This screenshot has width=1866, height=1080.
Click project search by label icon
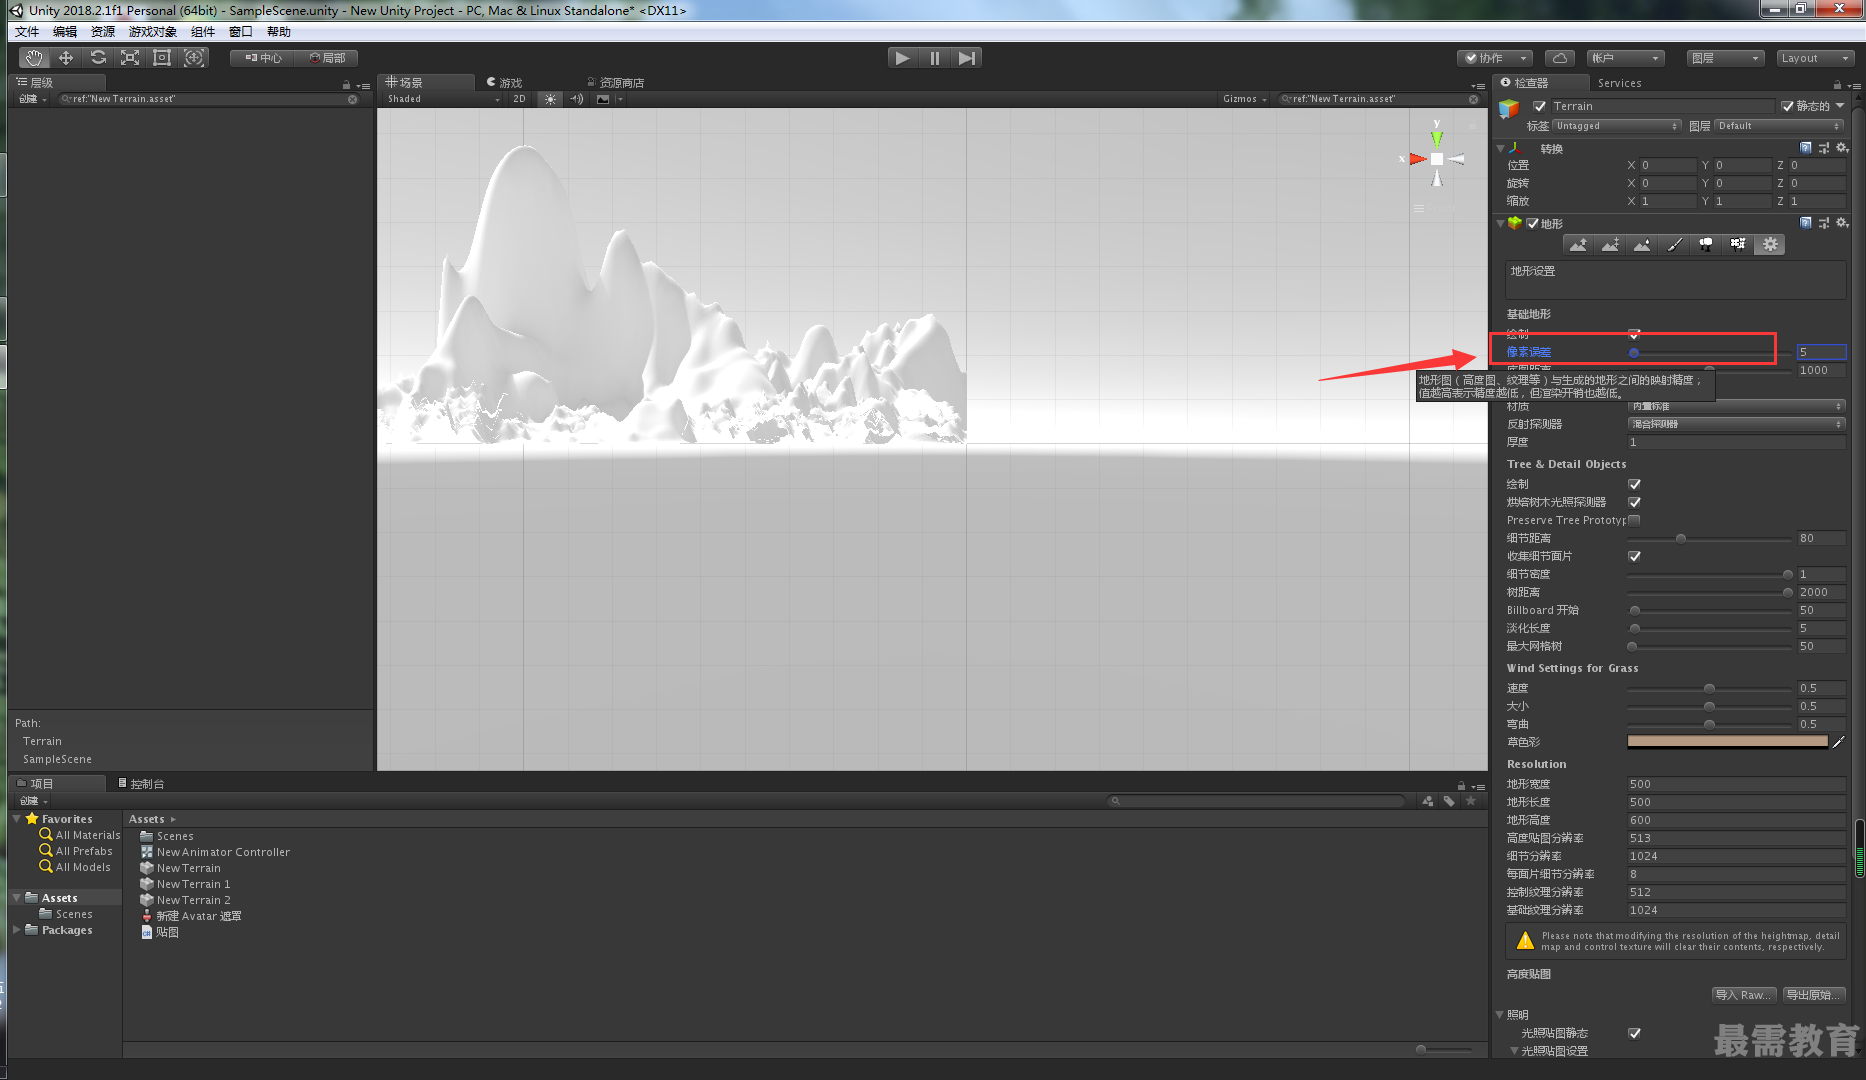(1449, 801)
